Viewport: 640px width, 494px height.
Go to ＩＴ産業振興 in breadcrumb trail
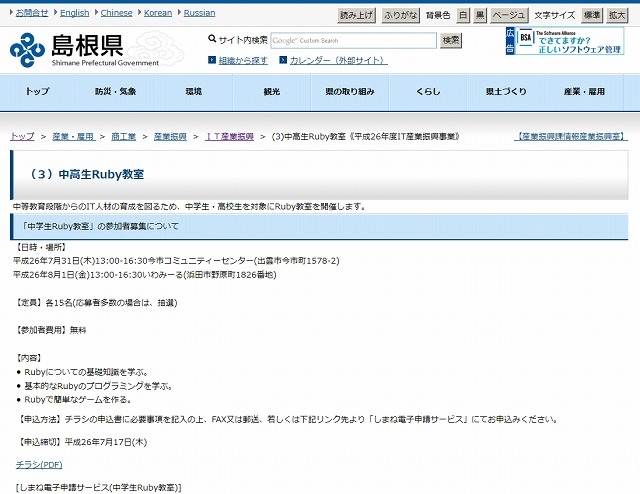(229, 136)
